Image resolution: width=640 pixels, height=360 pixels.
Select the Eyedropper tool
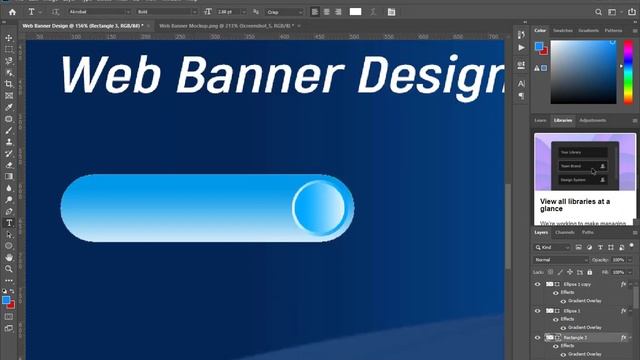(9, 107)
